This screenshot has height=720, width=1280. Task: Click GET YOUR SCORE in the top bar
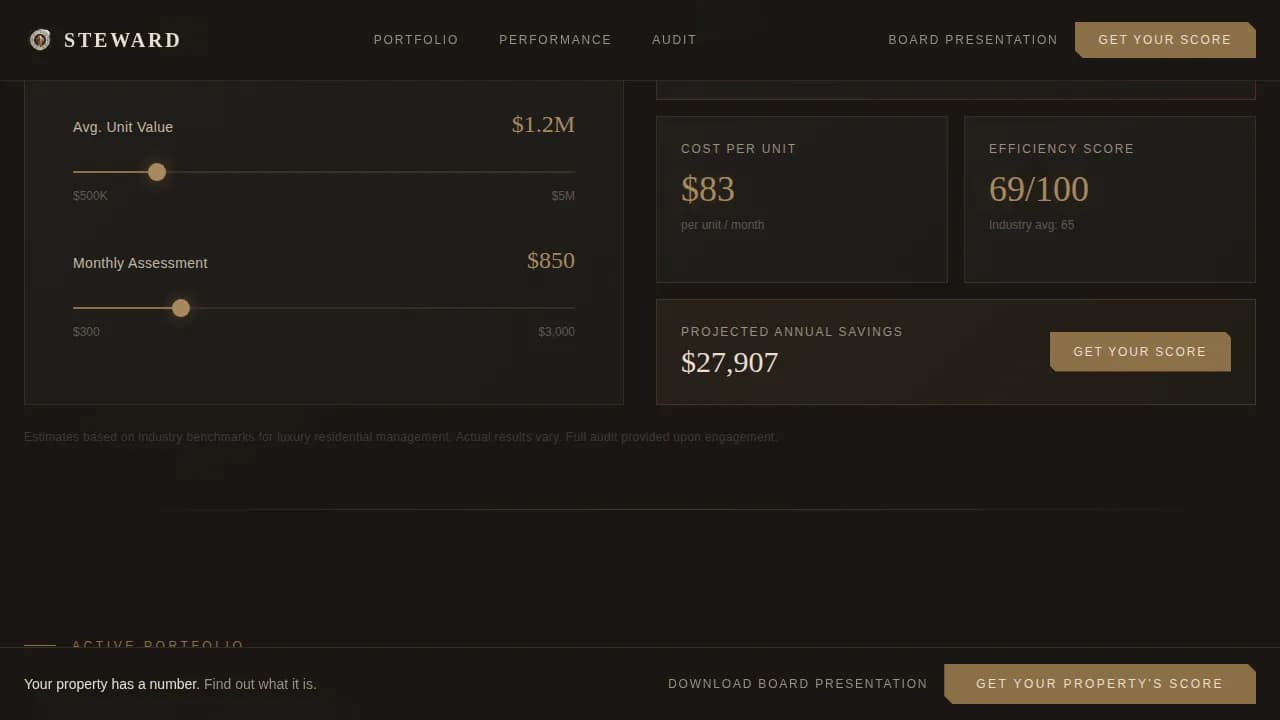(x=1165, y=40)
